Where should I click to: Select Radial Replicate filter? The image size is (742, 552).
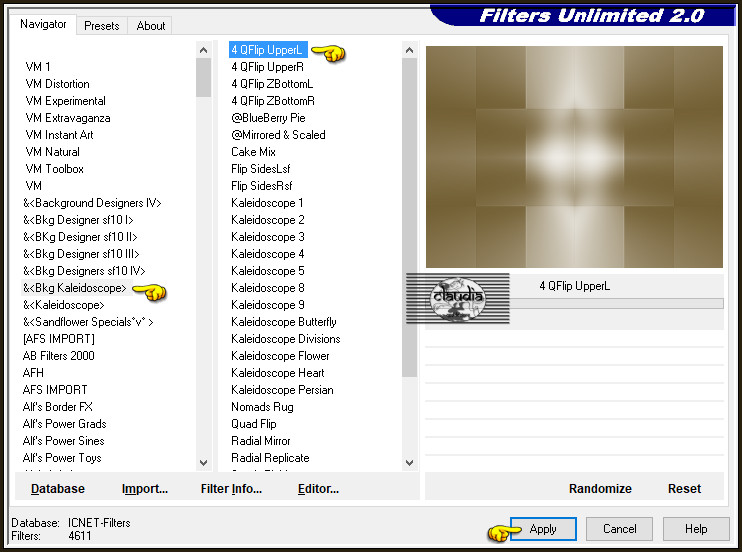point(270,458)
